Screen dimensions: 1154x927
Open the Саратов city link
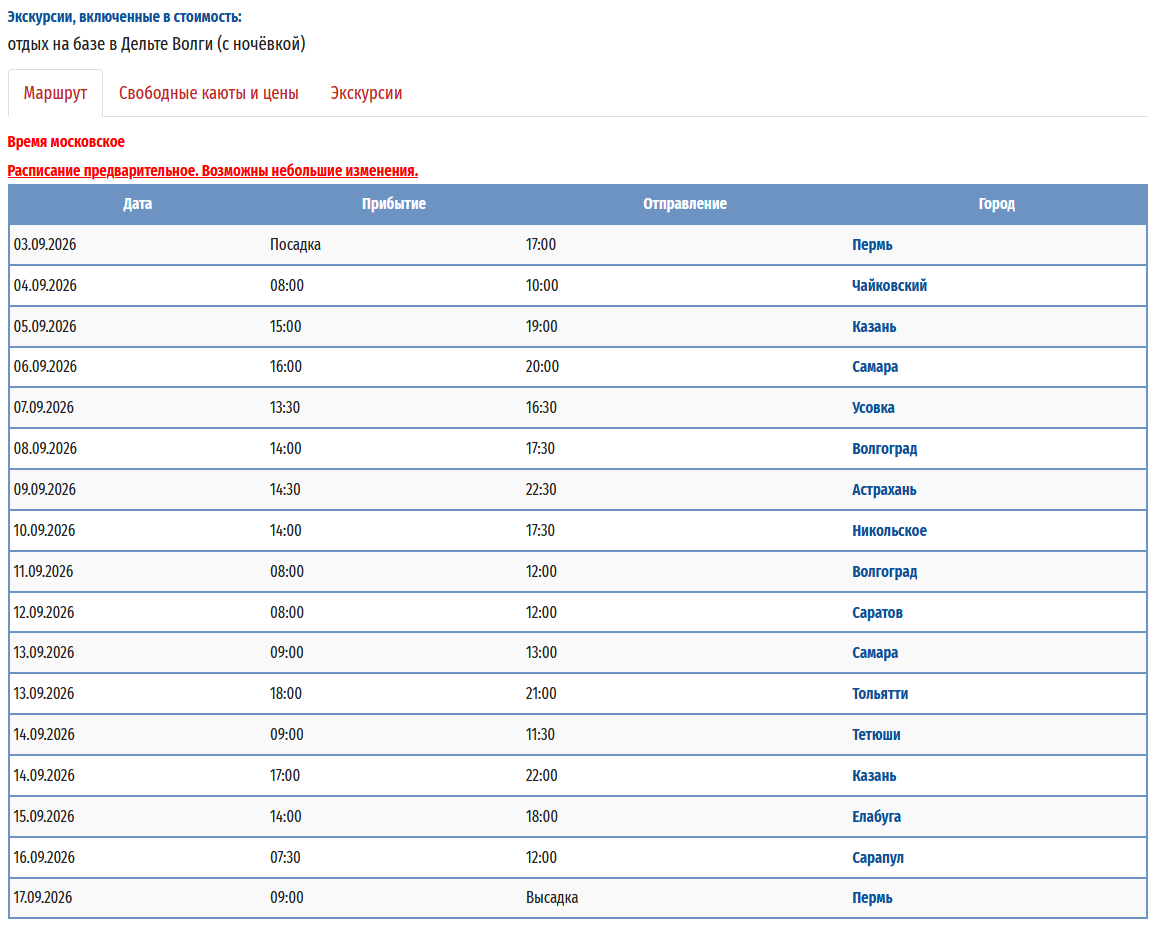point(877,613)
